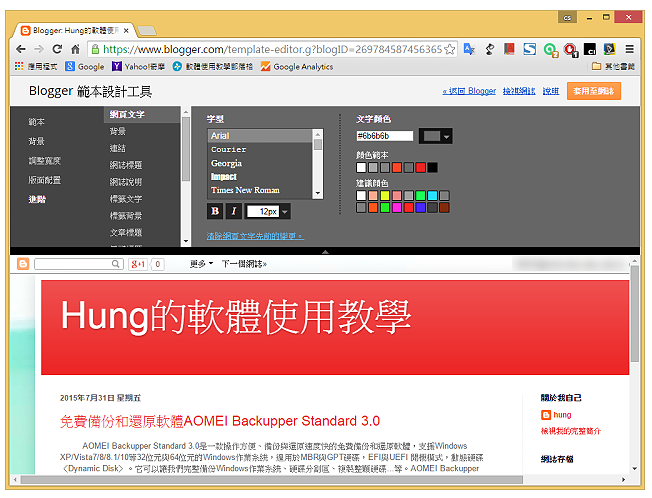The width and height of the screenshot is (652, 498).
Task: Open the yellow-blue extension icon beside Chrome menu
Action: 609,49
